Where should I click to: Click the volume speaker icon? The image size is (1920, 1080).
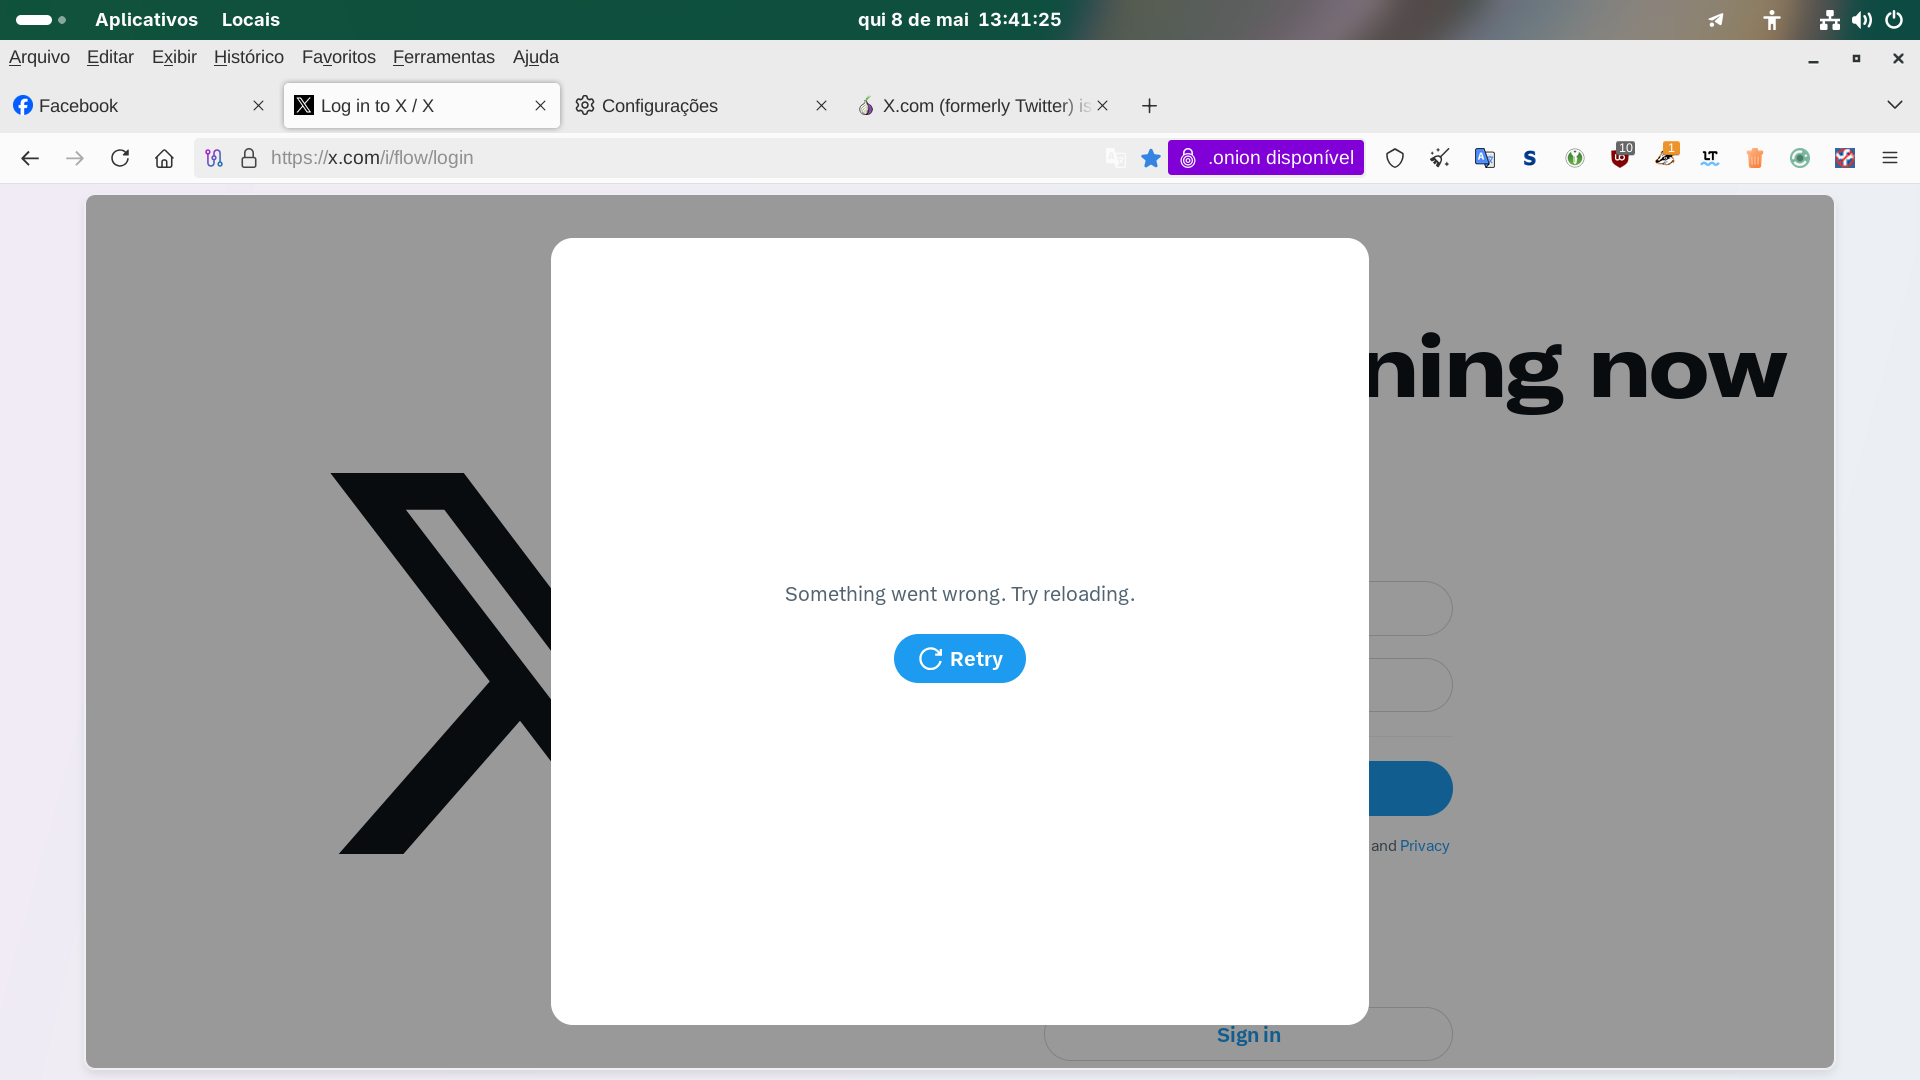coord(1862,20)
